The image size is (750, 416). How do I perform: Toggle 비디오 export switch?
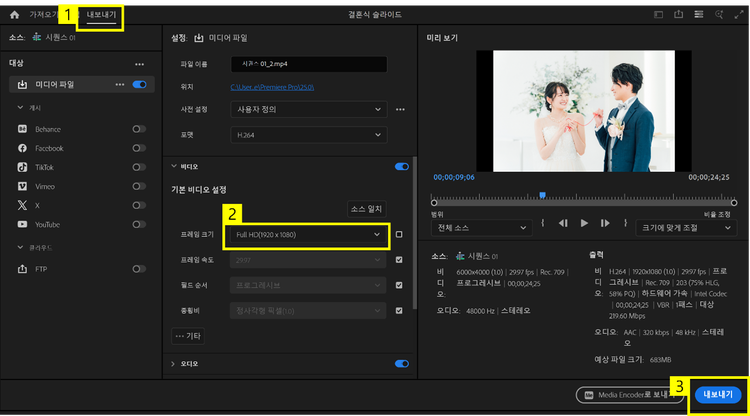(x=402, y=167)
